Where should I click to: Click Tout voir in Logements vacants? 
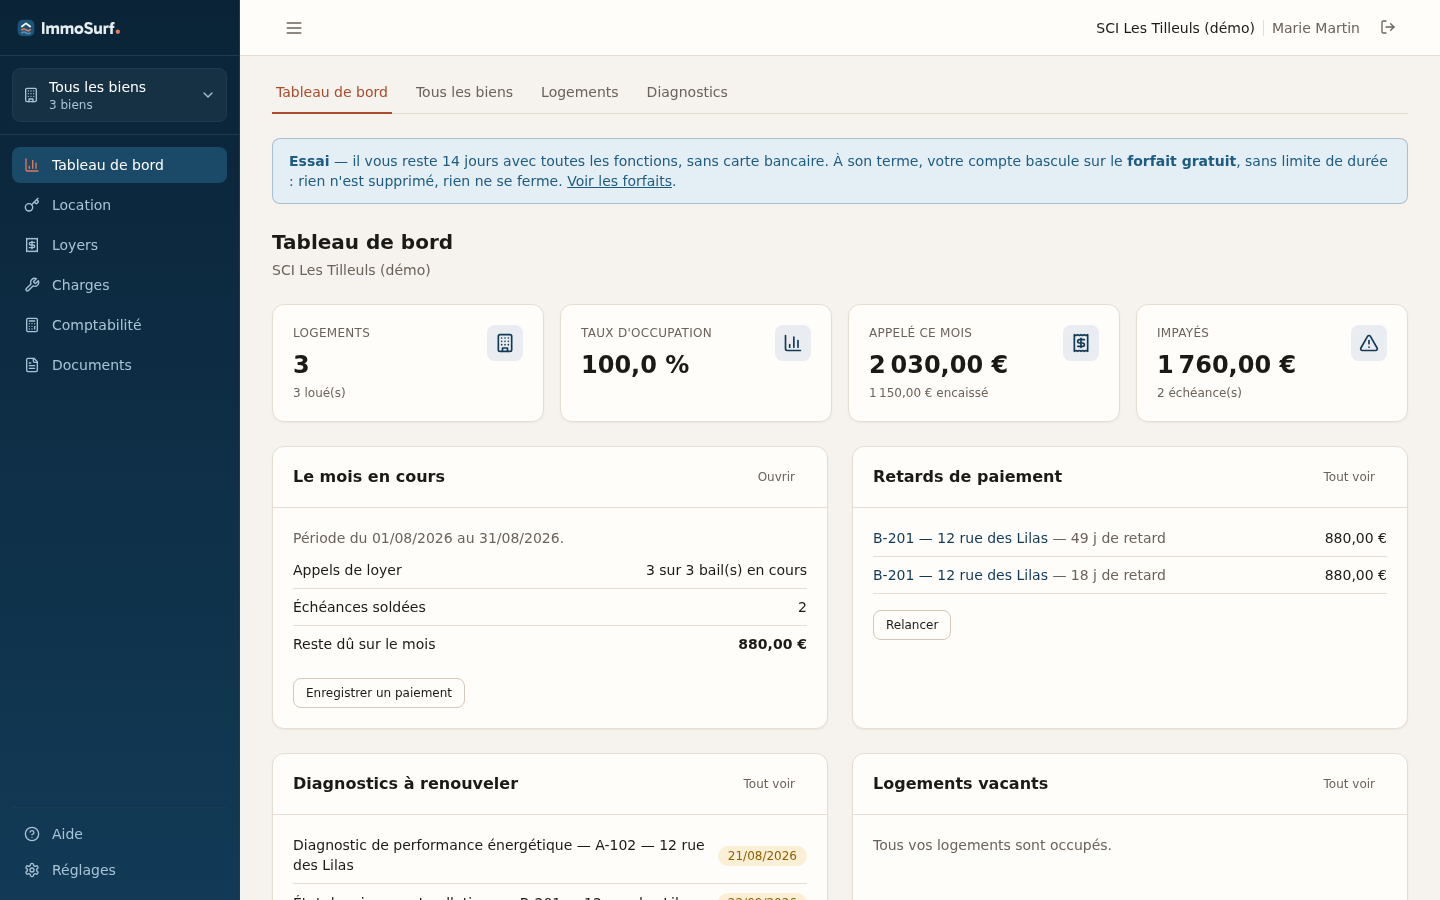tap(1349, 784)
